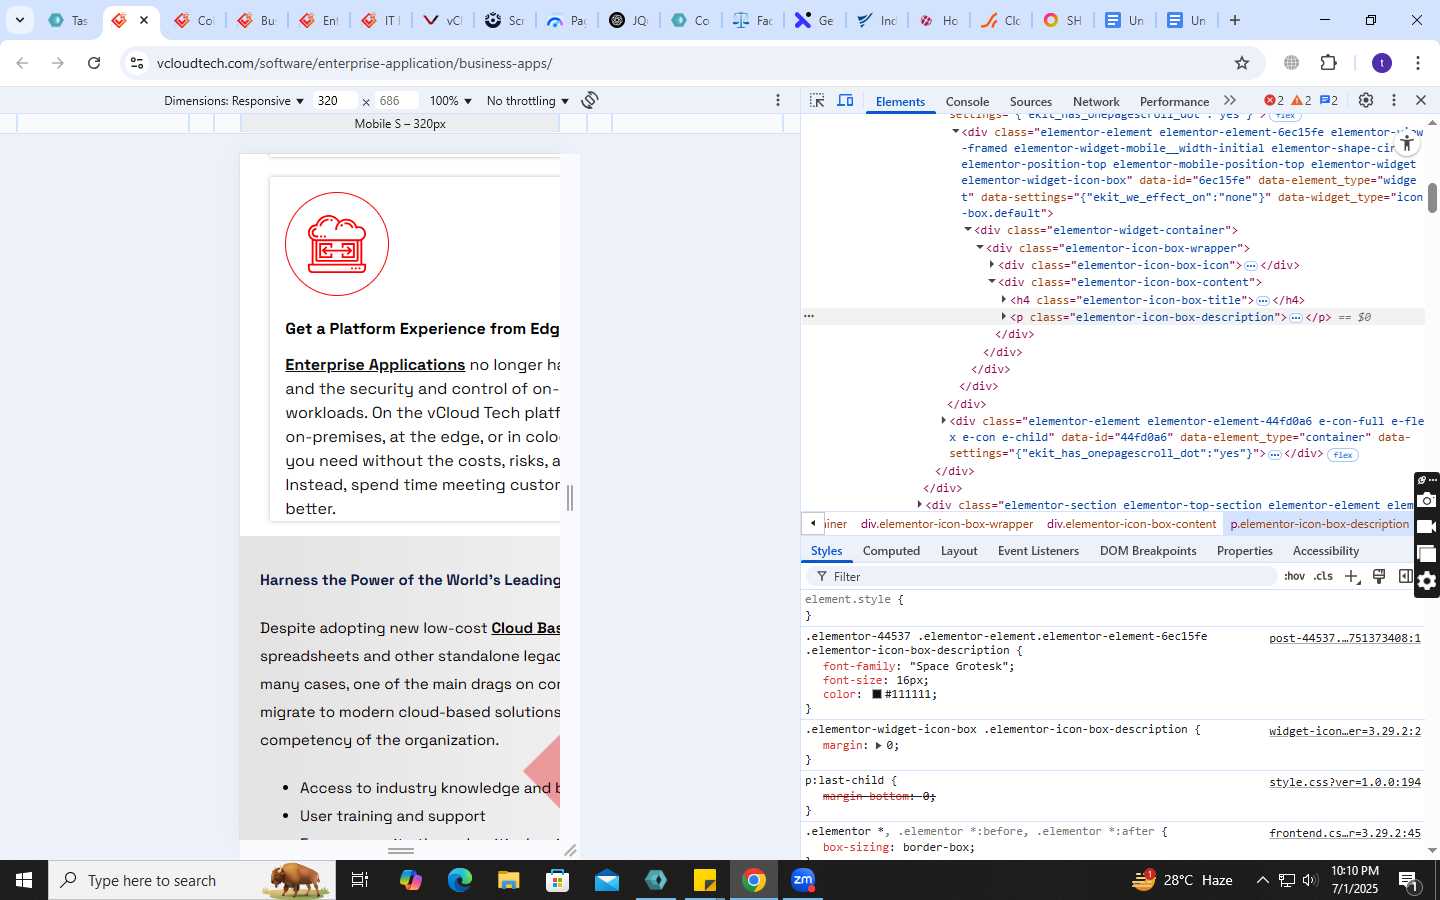1440x900 pixels.
Task: Rotate the device viewport orientation
Action: [x=590, y=100]
